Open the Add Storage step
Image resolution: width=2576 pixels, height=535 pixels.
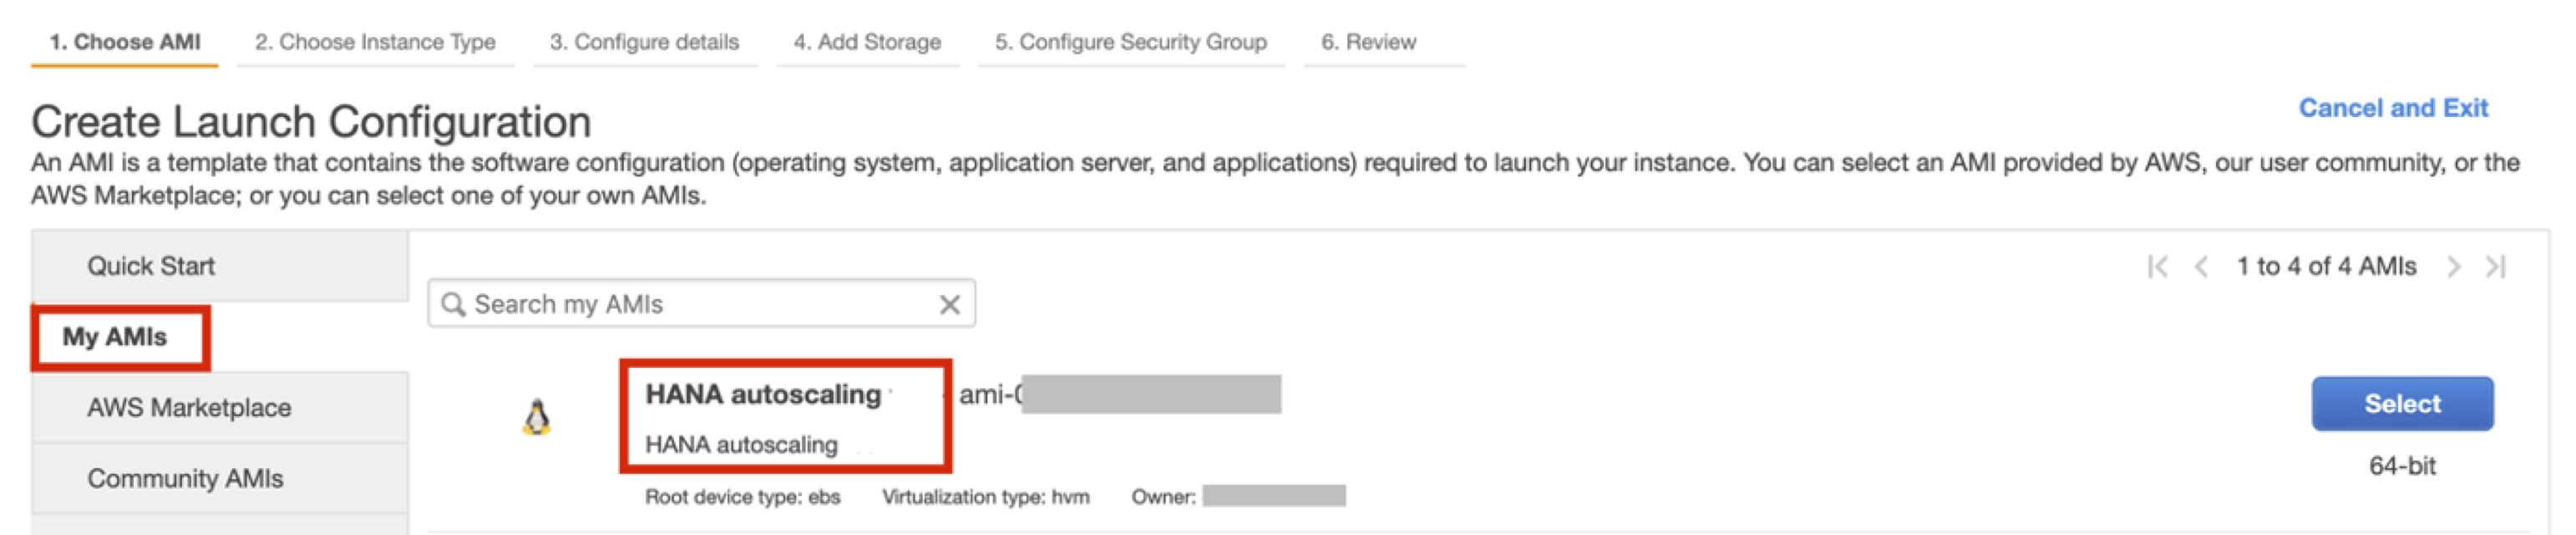click(867, 42)
